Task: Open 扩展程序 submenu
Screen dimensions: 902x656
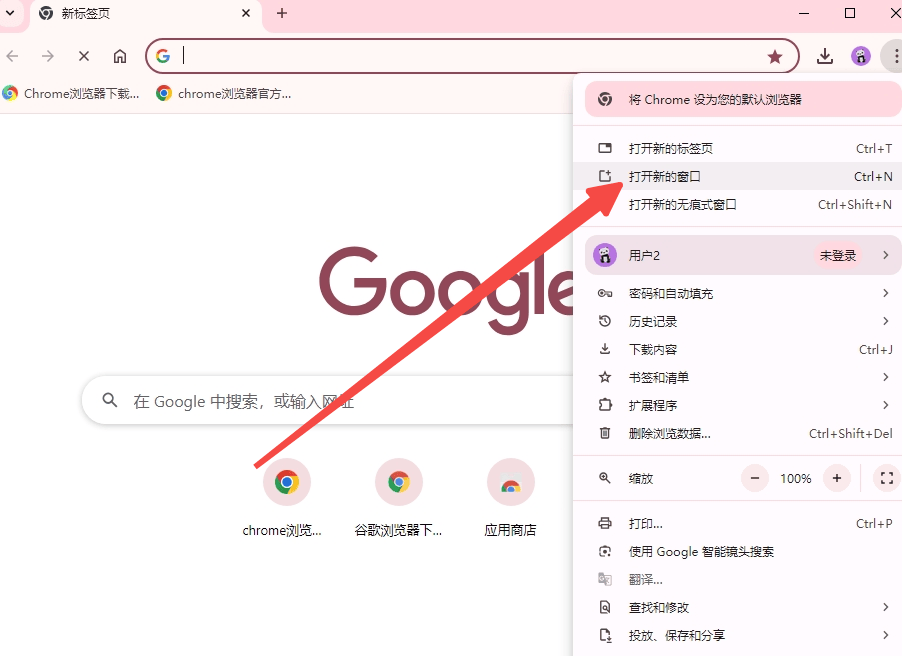Action: [737, 405]
